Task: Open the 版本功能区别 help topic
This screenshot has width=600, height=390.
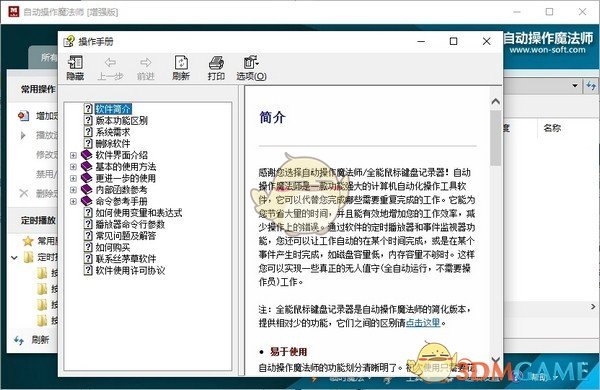Action: (122, 121)
